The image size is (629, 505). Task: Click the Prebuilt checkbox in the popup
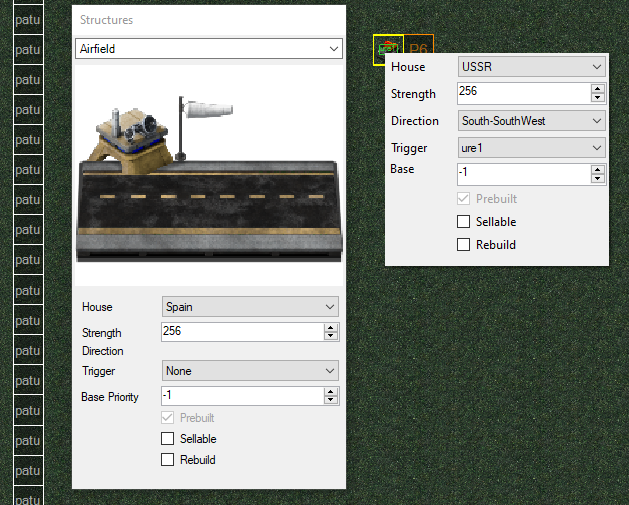point(463,199)
